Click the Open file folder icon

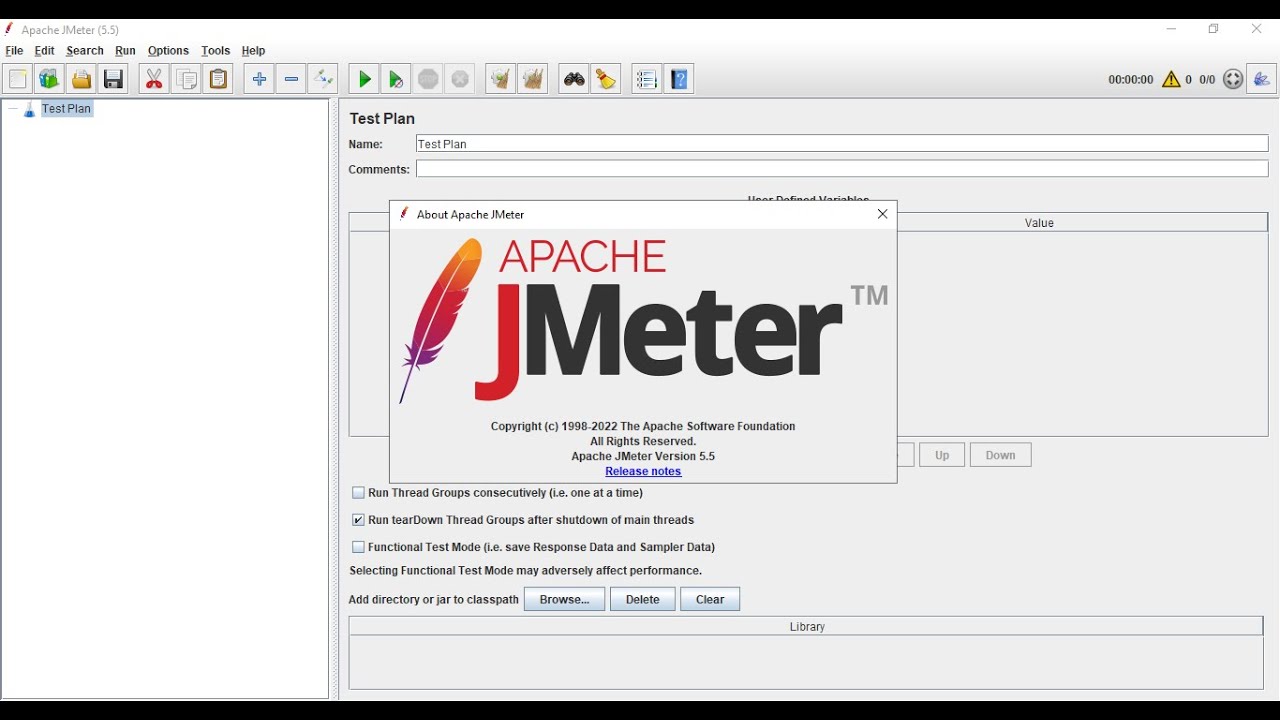[81, 79]
